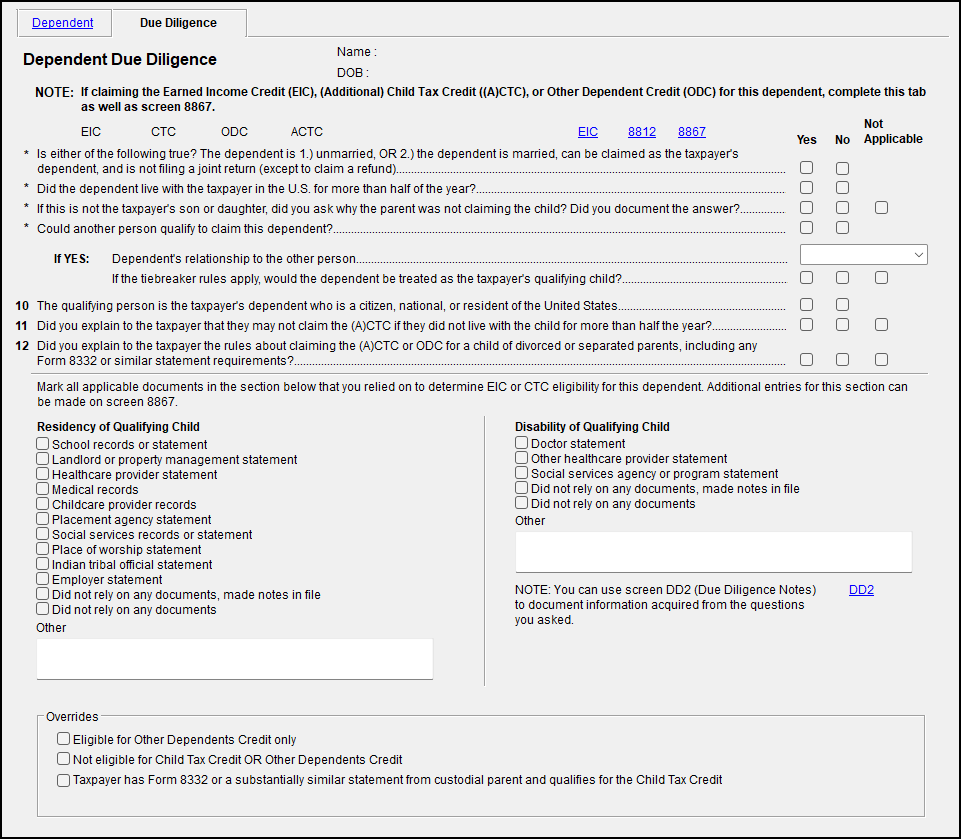Check Yes for line 10 citizen or resident

[807, 305]
